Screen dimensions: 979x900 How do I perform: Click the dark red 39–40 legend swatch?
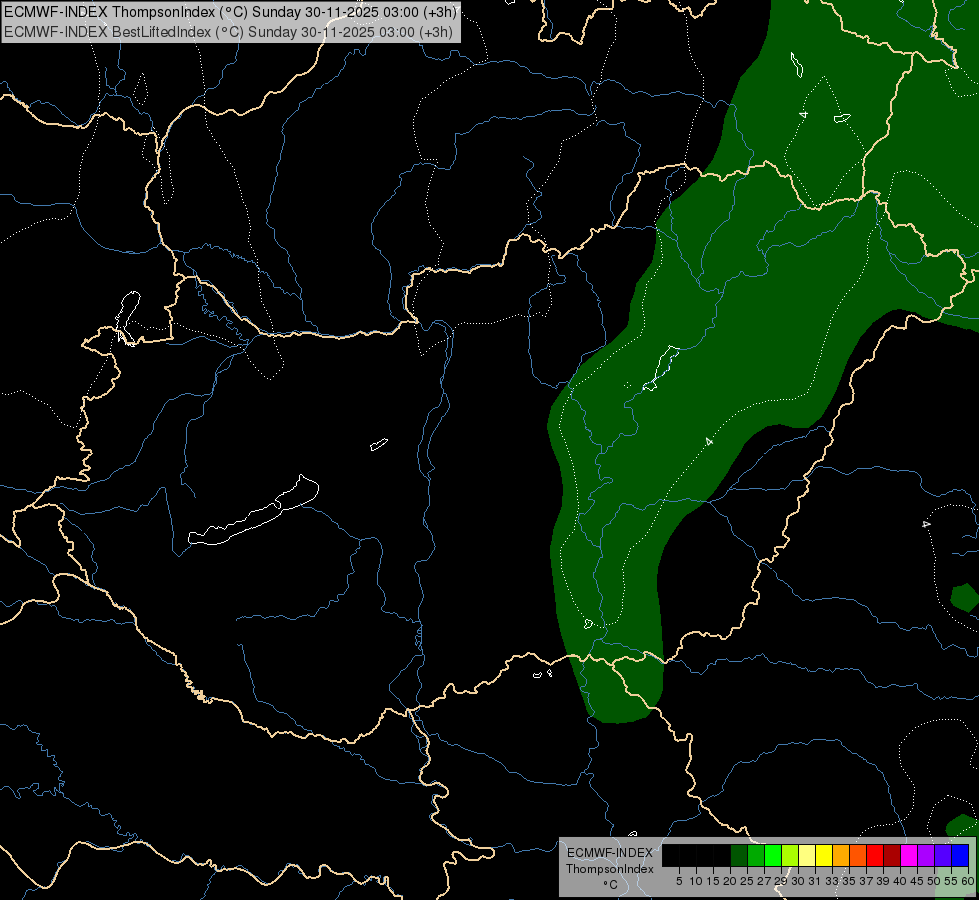[892, 855]
